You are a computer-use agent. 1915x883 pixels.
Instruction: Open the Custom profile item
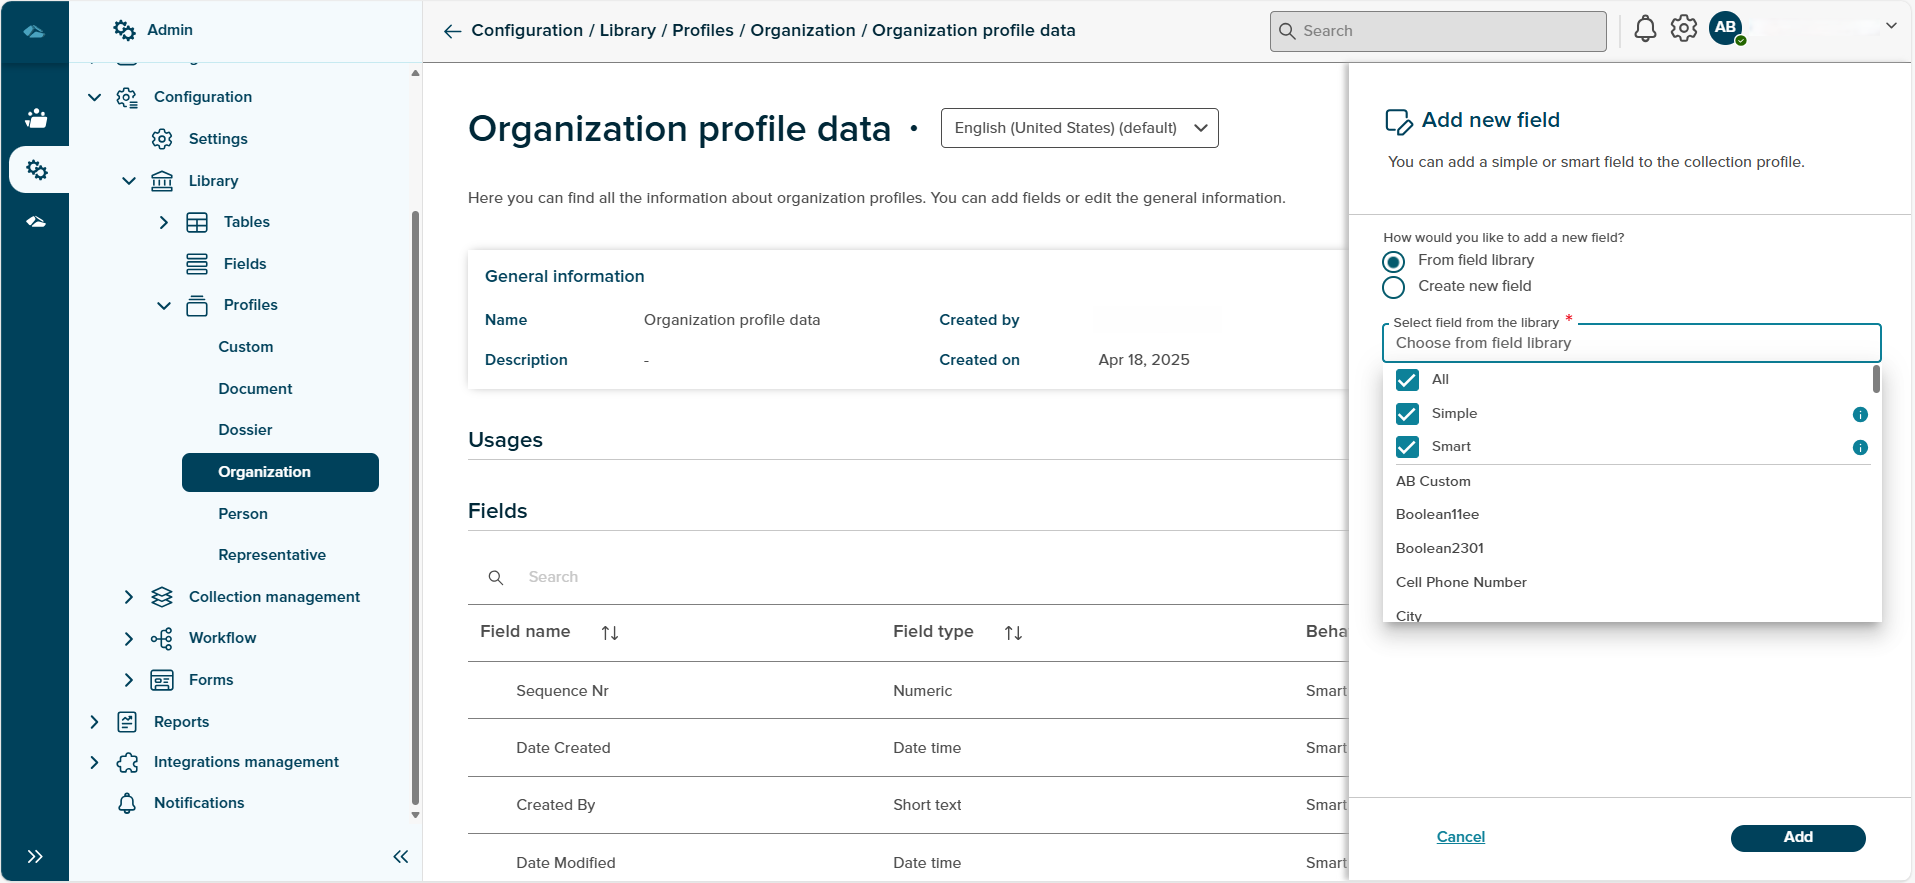tap(246, 347)
